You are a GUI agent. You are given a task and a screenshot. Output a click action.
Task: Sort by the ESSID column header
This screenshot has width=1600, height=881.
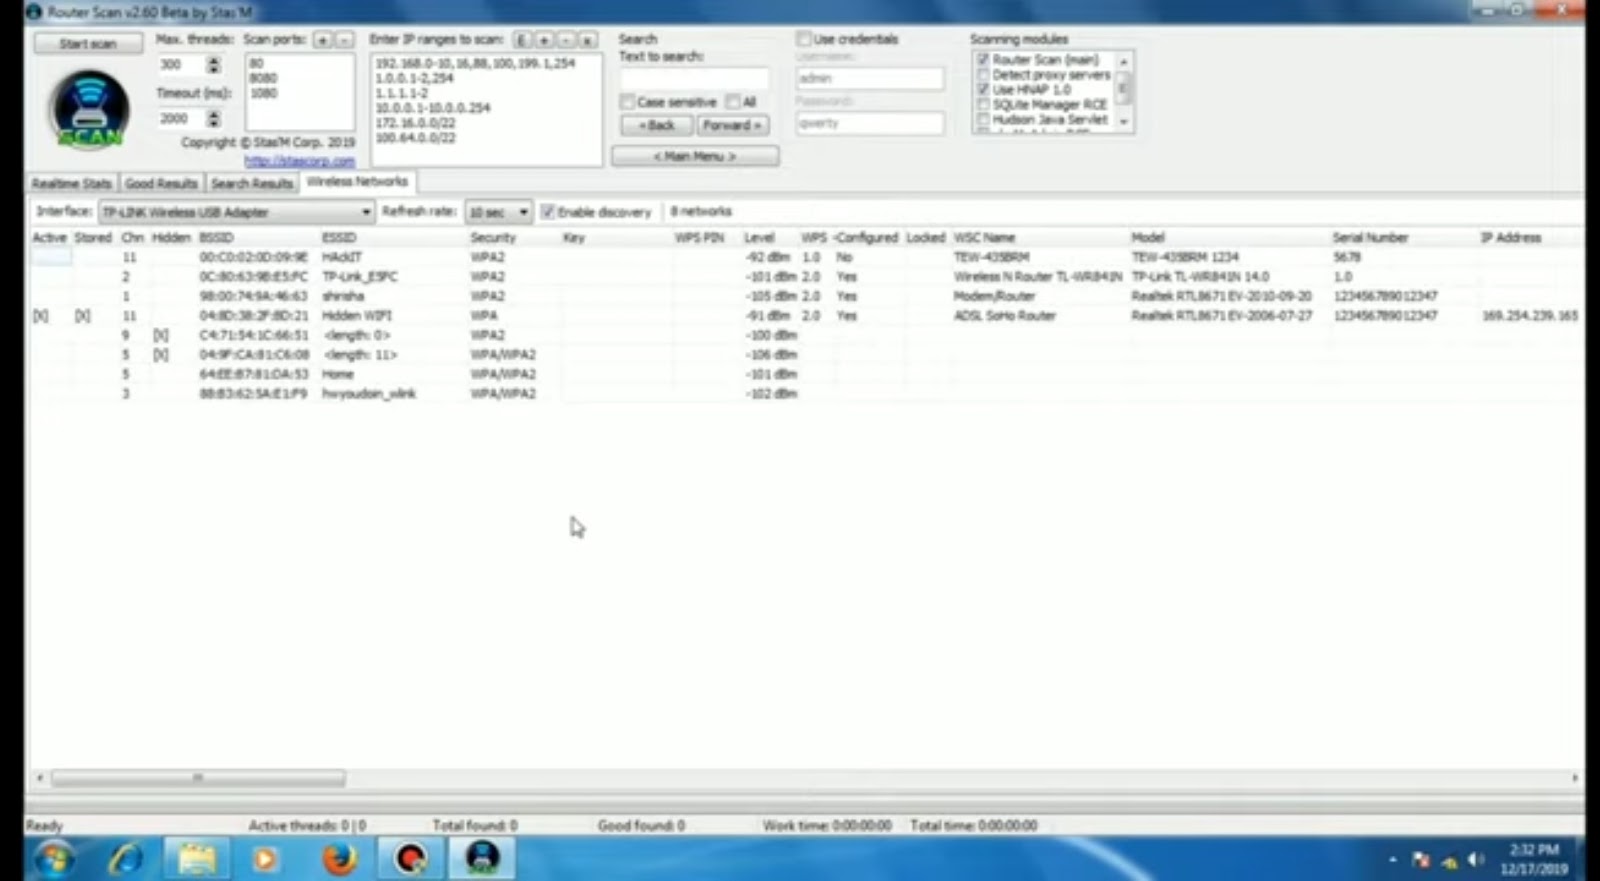(x=339, y=238)
